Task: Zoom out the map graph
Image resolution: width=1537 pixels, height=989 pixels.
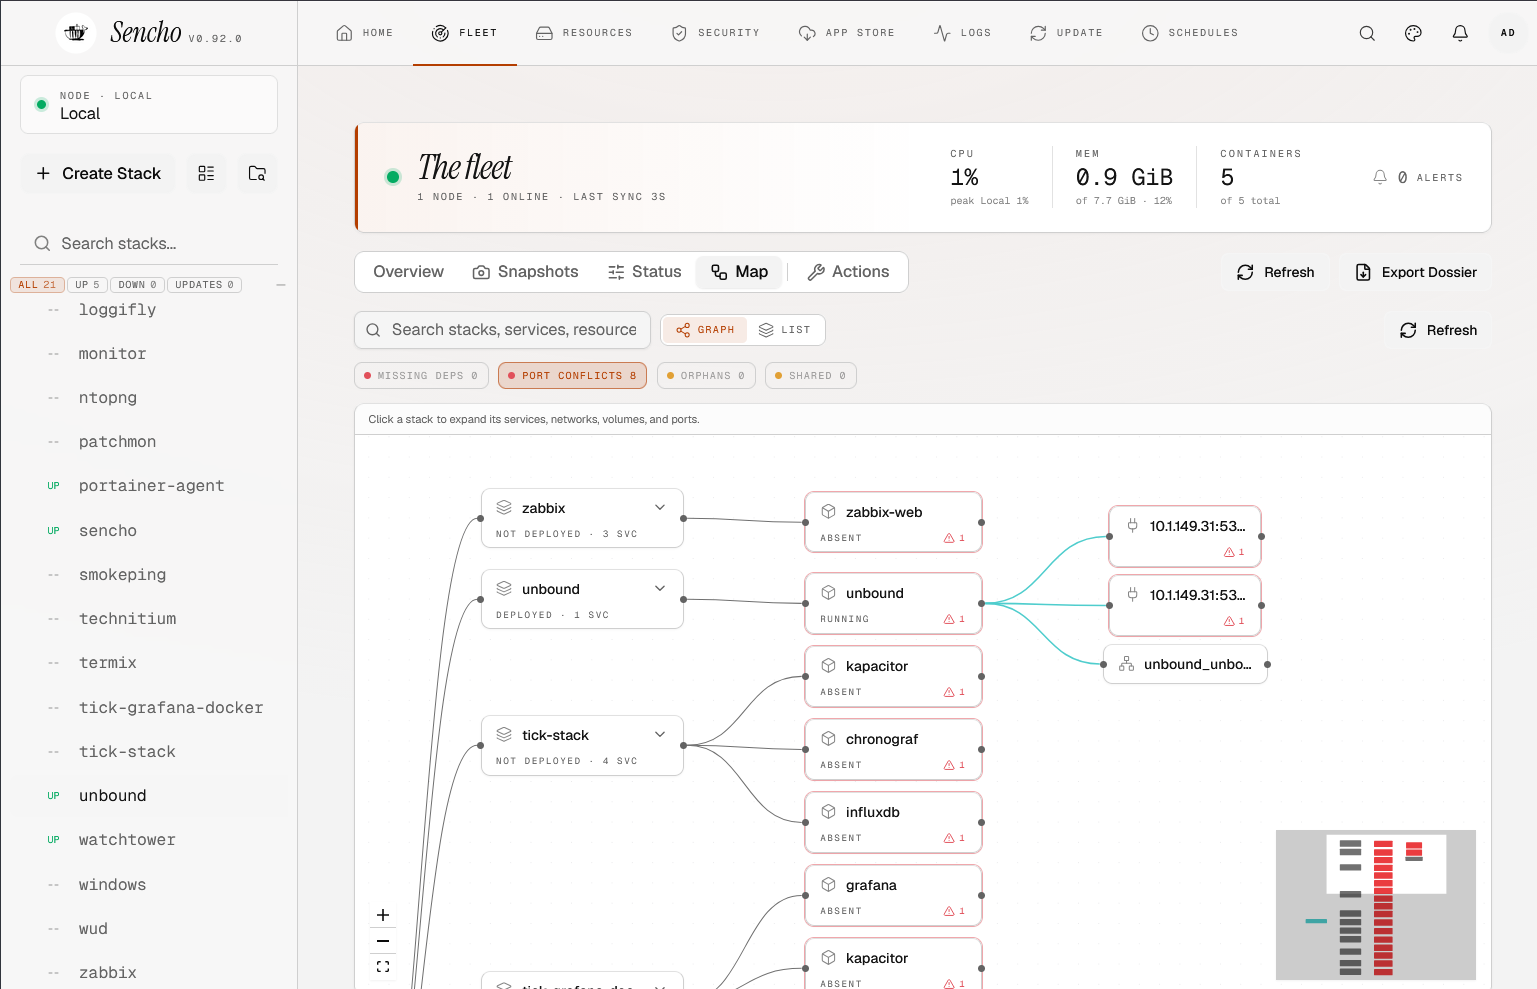Action: pos(383,941)
